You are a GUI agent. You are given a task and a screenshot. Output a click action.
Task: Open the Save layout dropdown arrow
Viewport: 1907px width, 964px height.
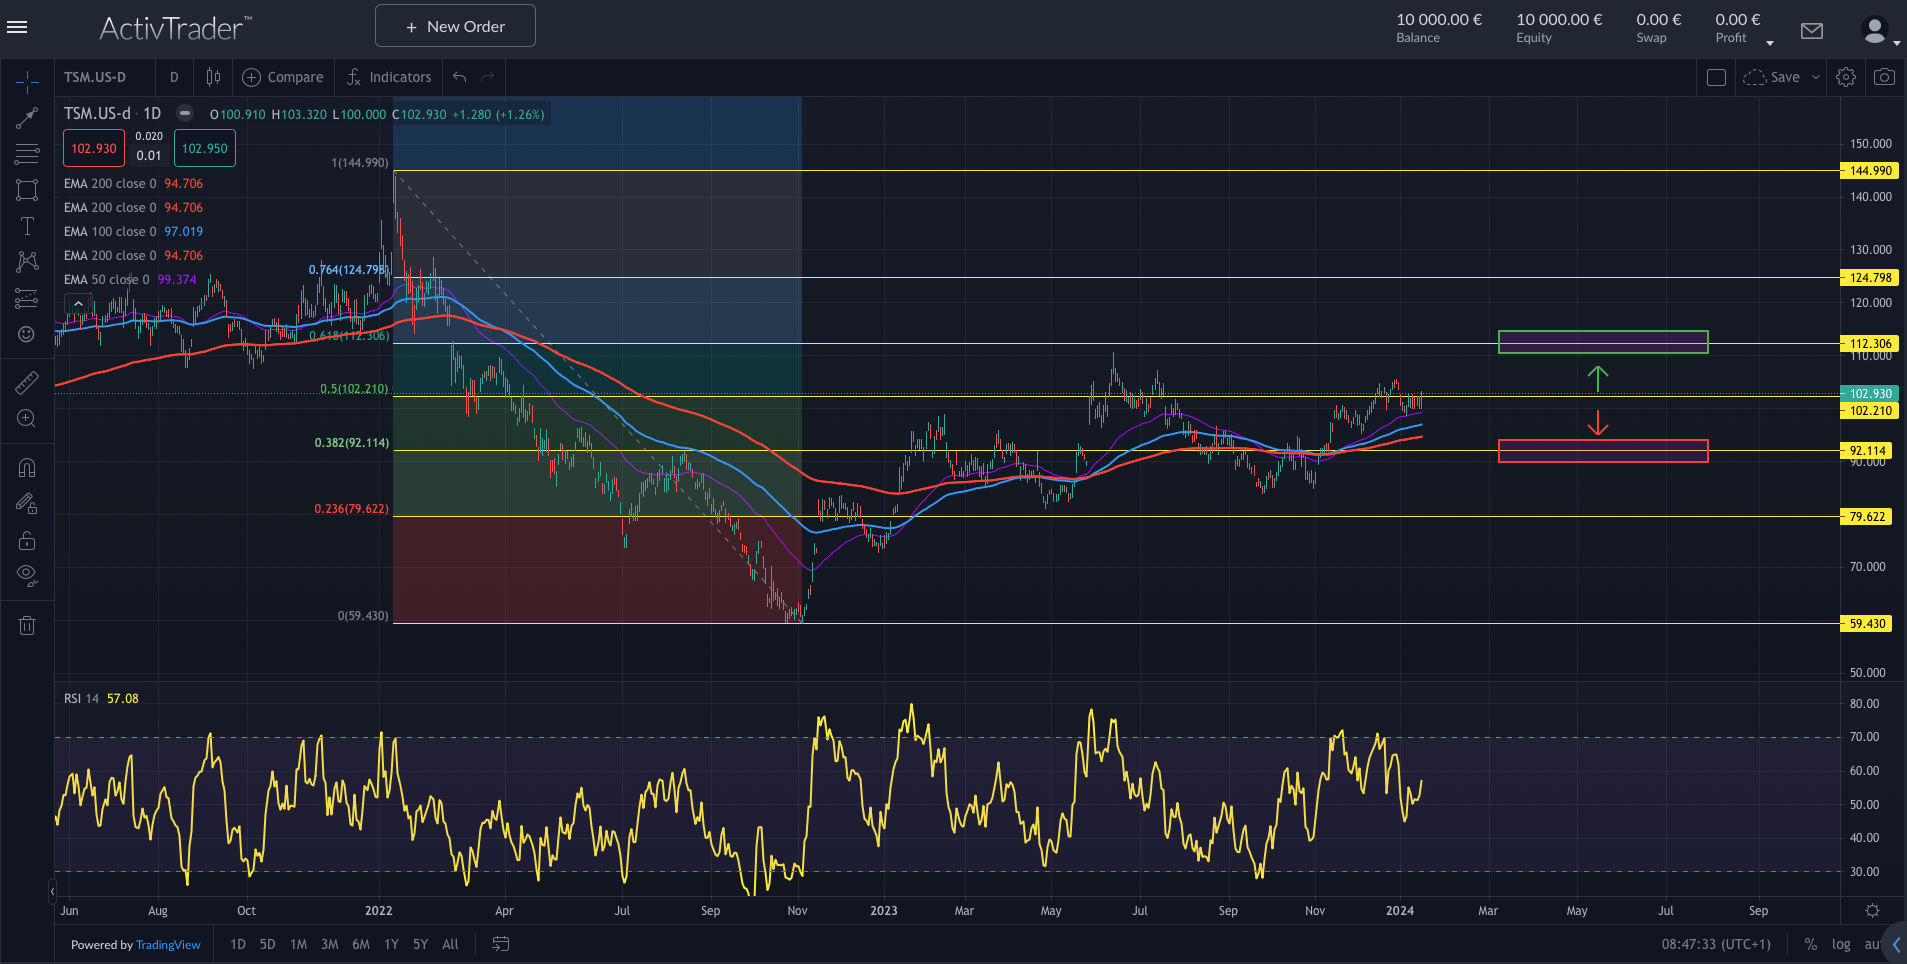(x=1816, y=77)
